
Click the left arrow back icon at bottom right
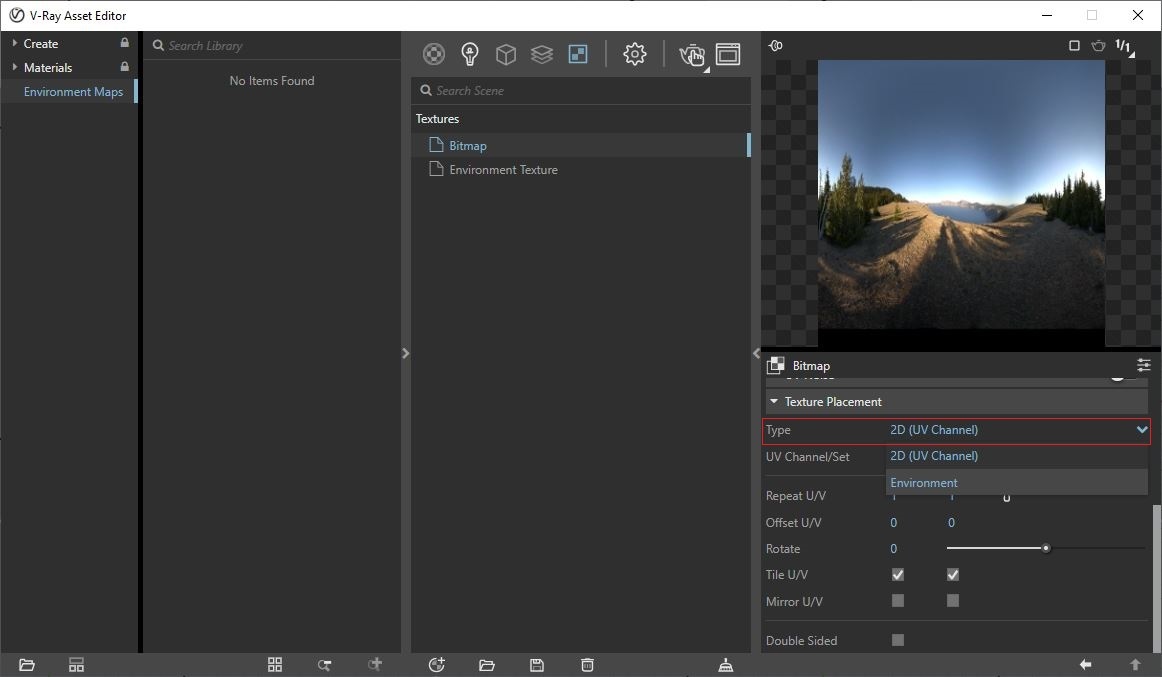(x=1085, y=664)
